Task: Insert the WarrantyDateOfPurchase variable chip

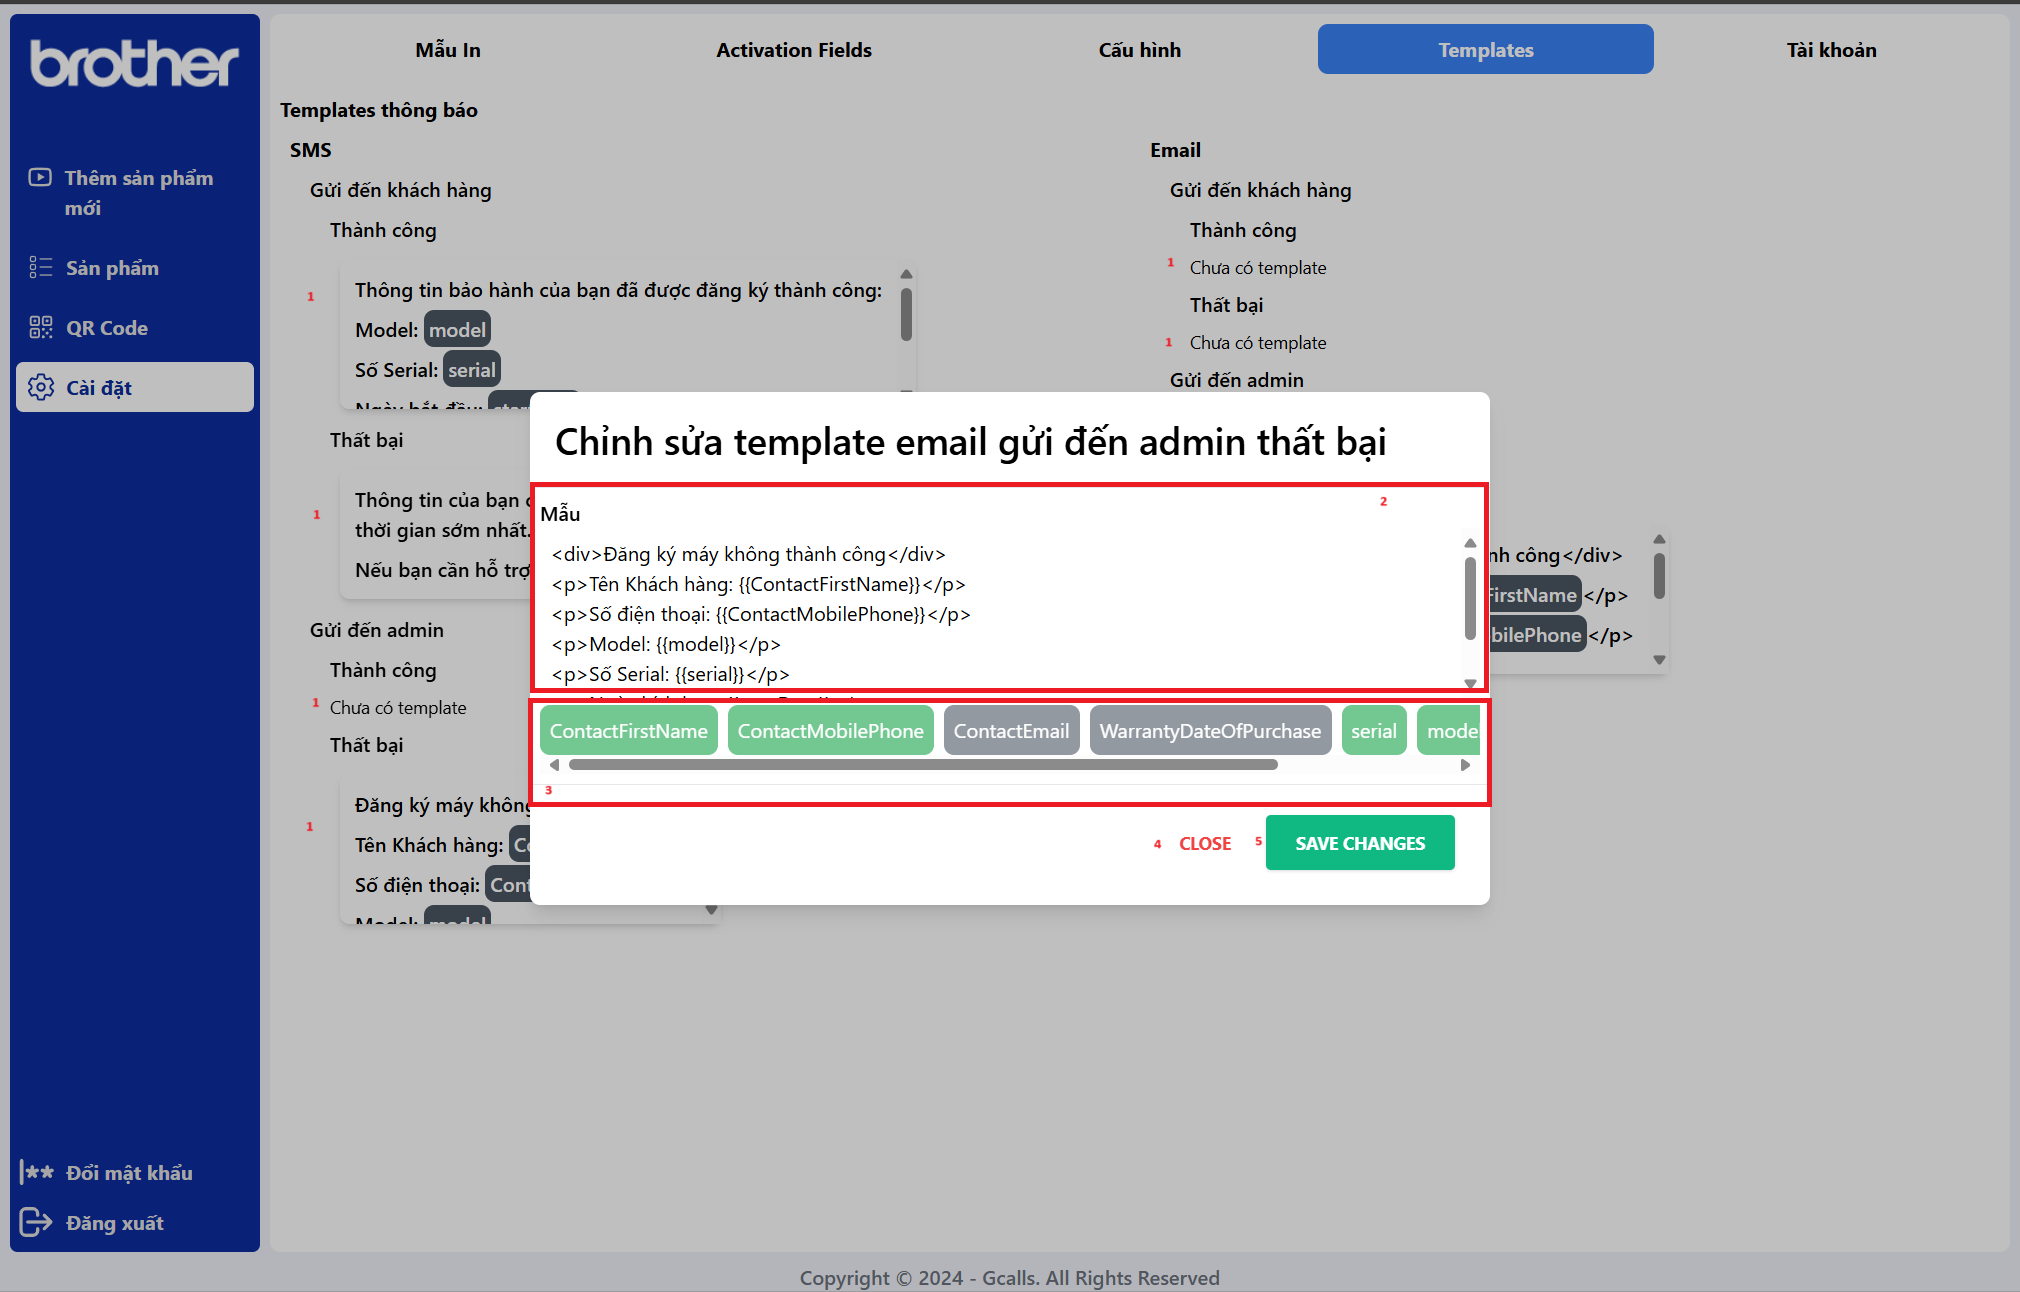Action: point(1210,730)
